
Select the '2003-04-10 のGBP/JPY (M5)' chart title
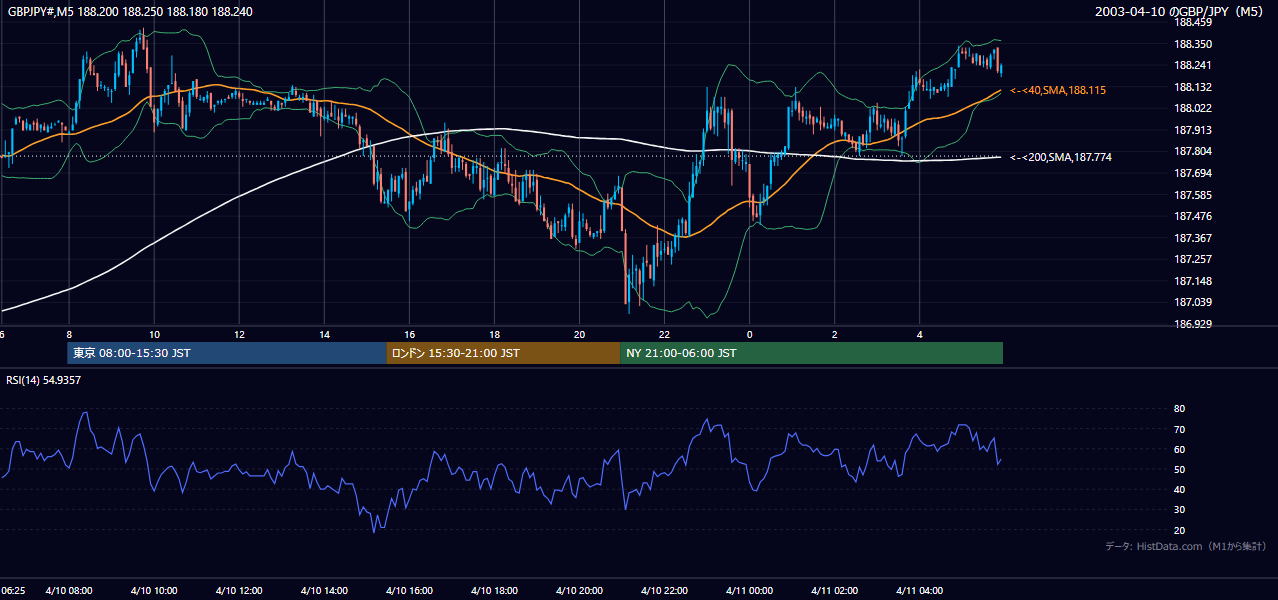pos(1180,11)
